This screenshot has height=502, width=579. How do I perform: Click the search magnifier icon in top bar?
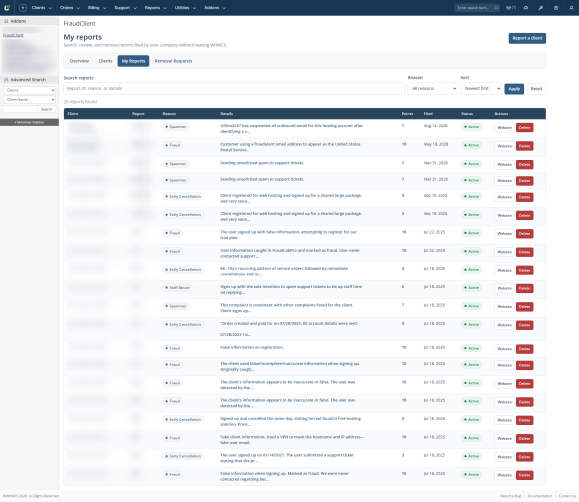[x=496, y=8]
